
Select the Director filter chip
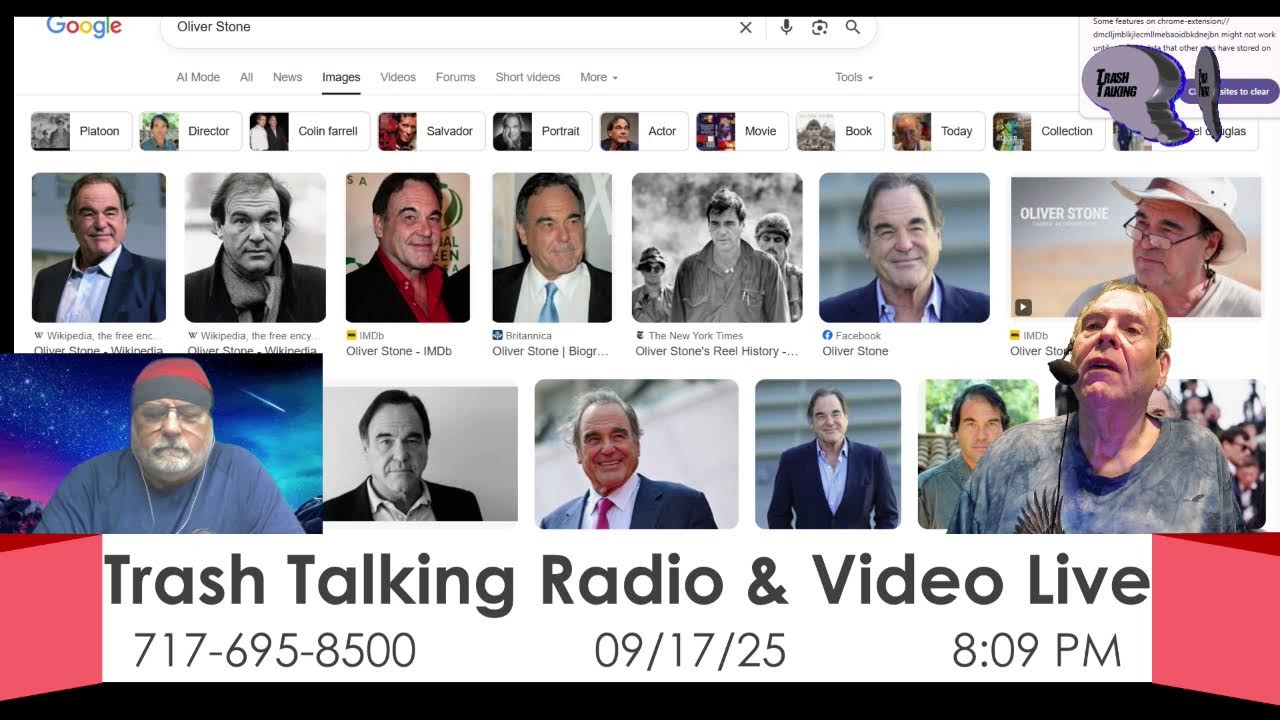190,131
